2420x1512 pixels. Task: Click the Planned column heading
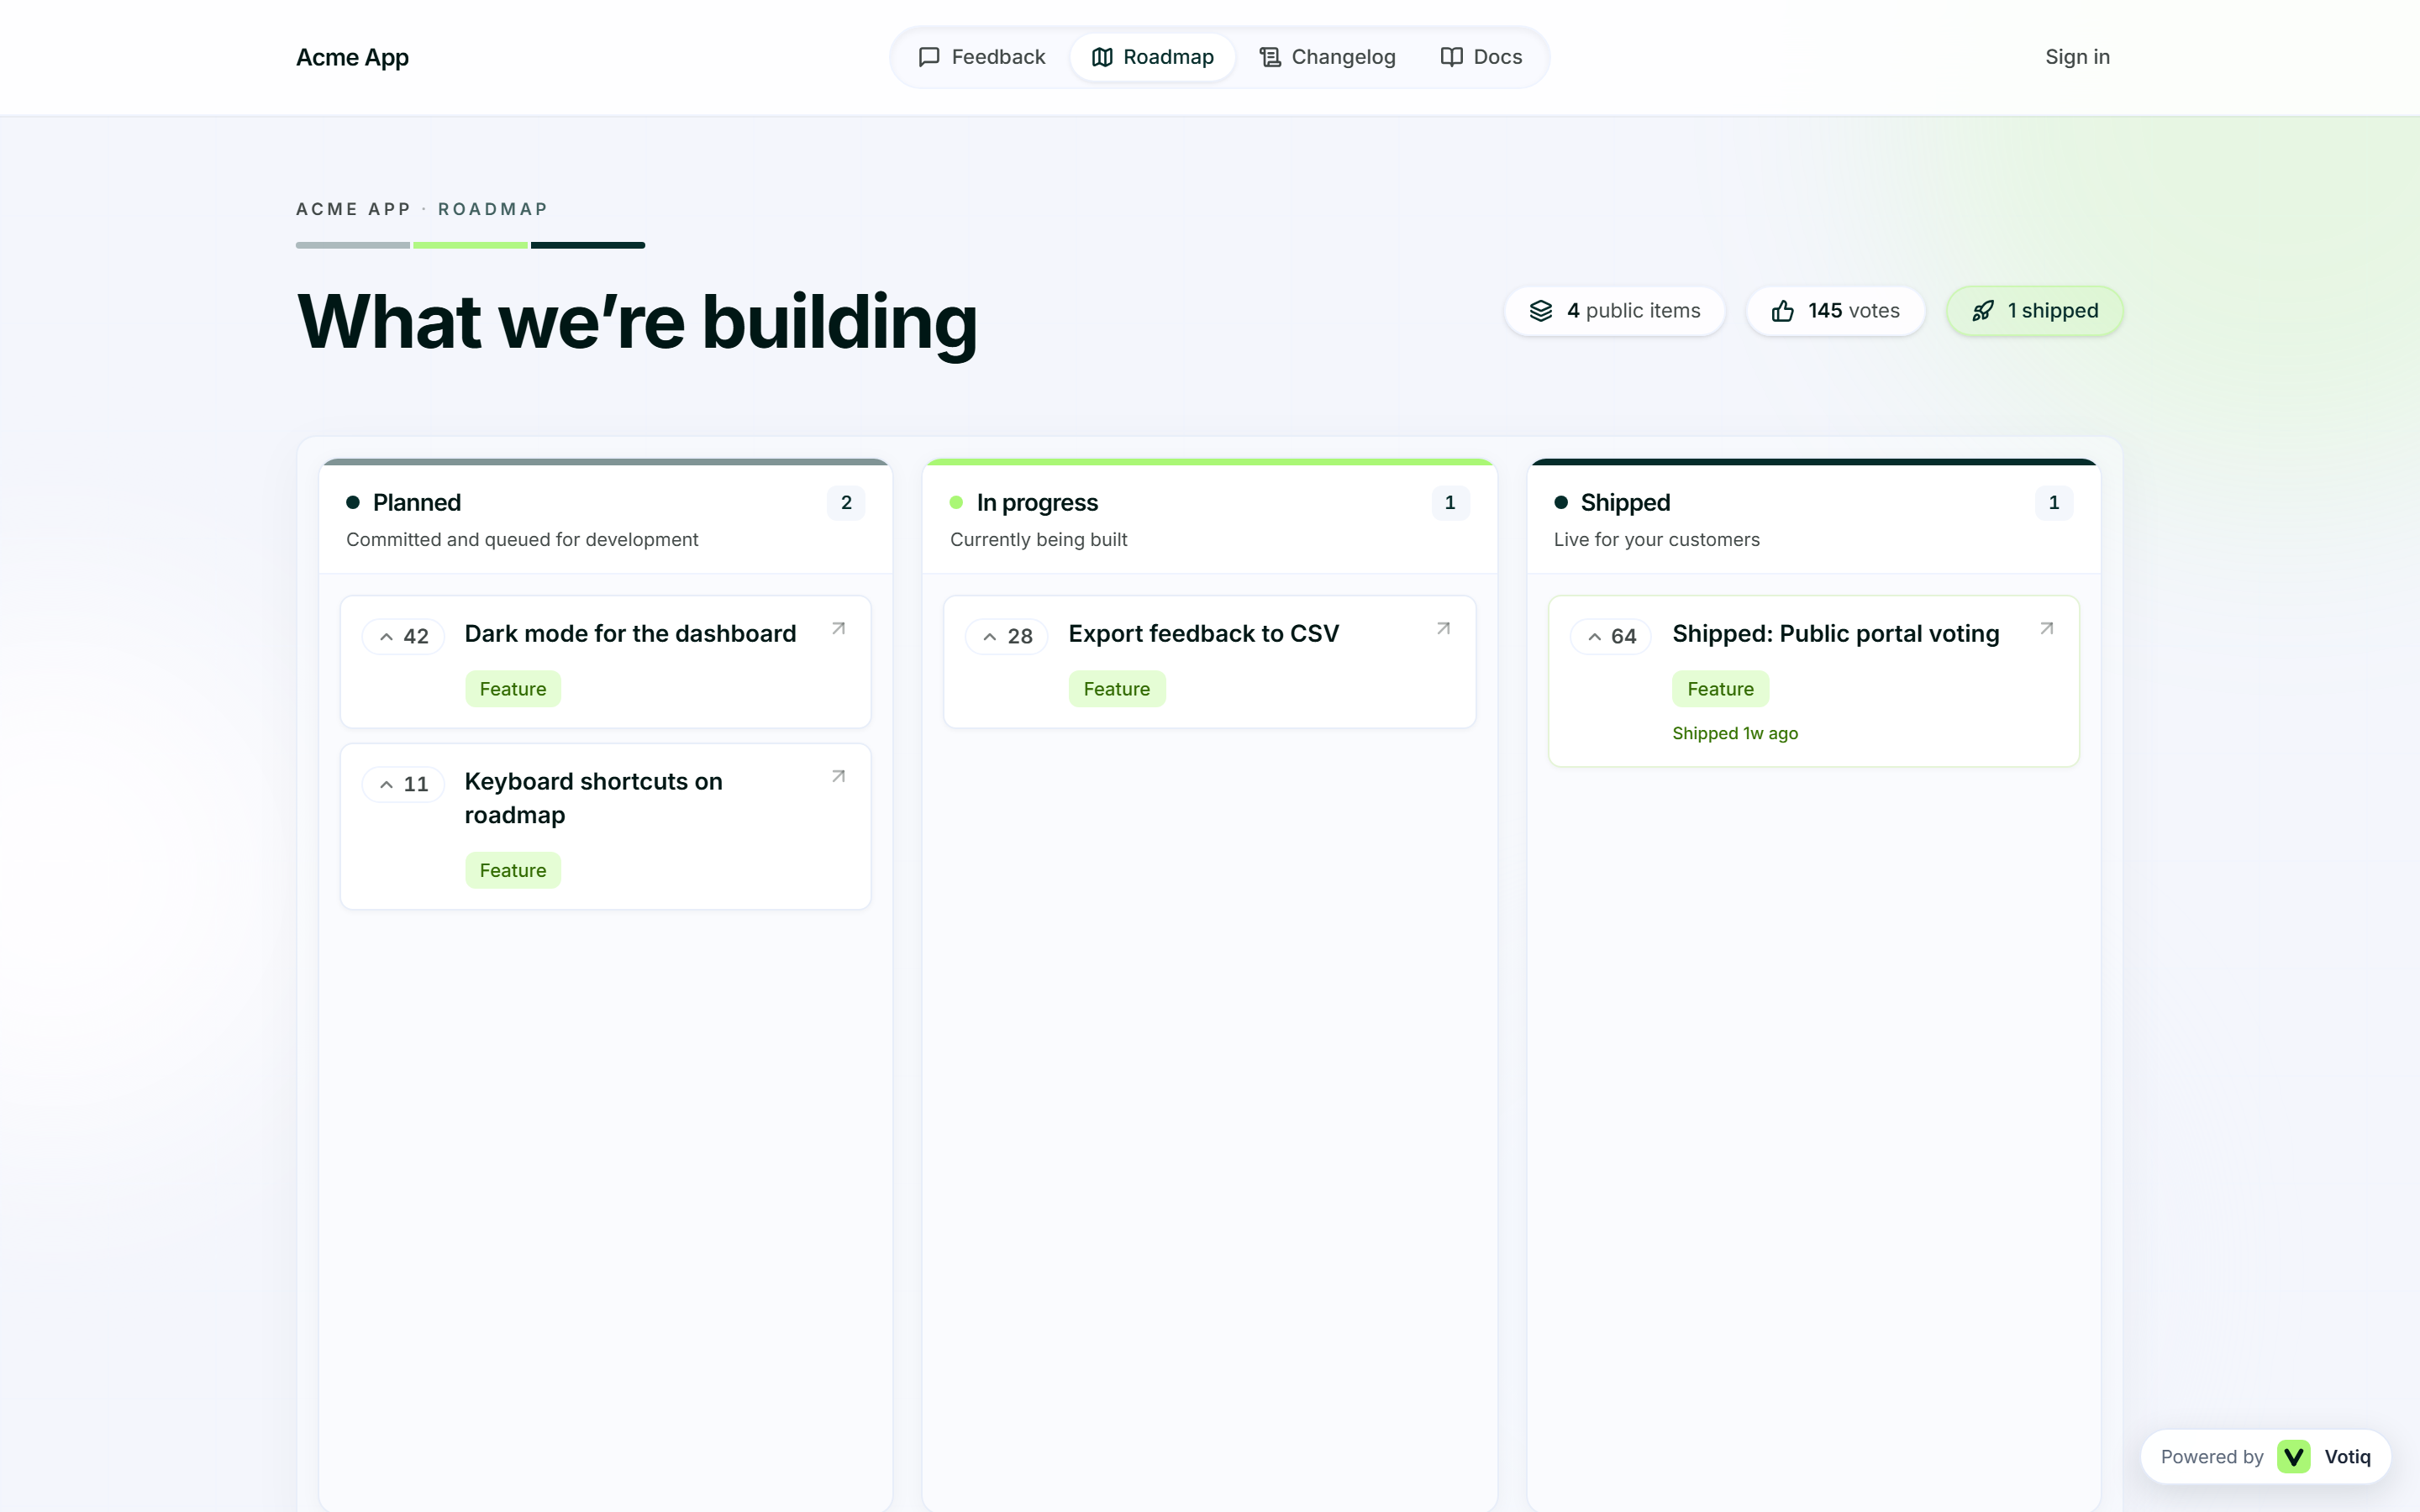[x=417, y=503]
